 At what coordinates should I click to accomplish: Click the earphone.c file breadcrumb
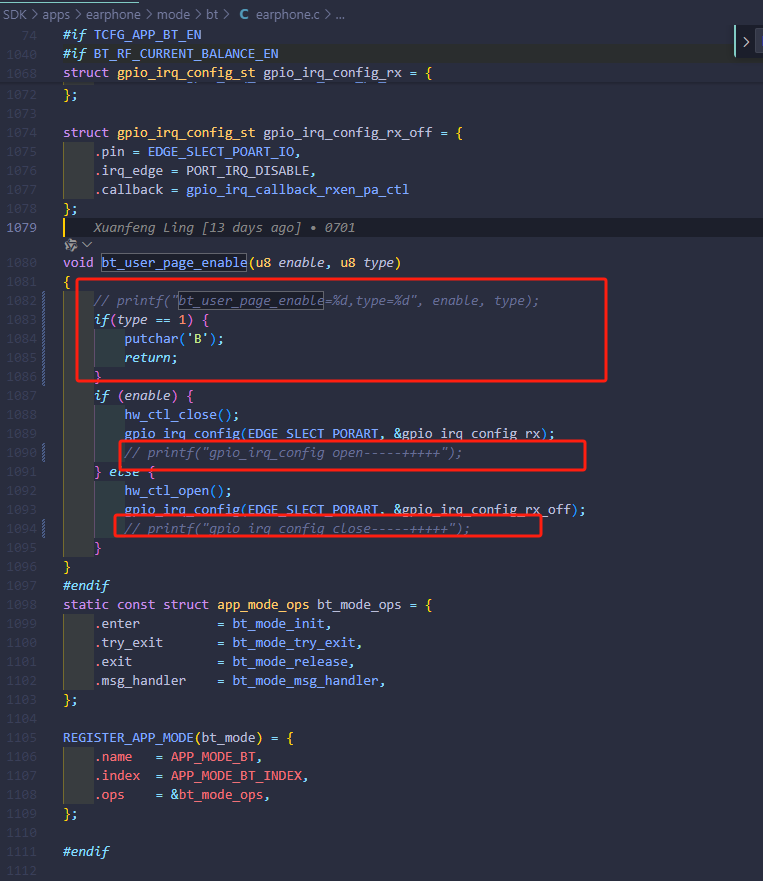pyautogui.click(x=288, y=15)
